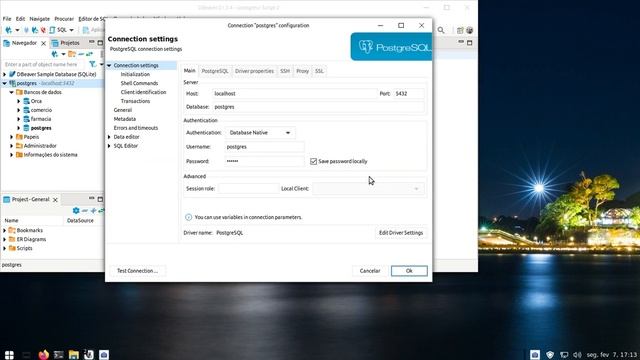Click the filter funnel icon in navigator
Screen dimensions: 640x360
(x=93, y=64)
